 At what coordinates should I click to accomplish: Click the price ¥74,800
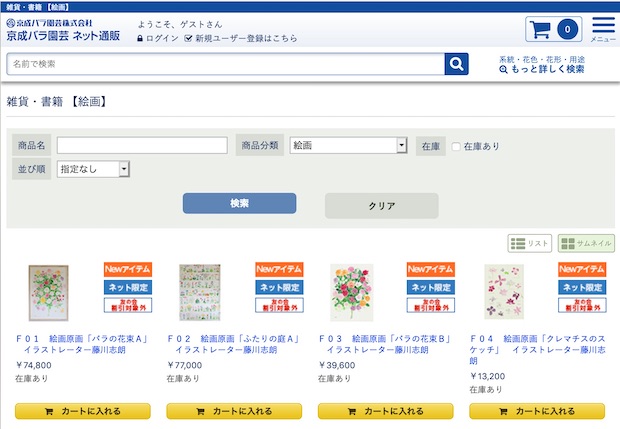pos(34,365)
